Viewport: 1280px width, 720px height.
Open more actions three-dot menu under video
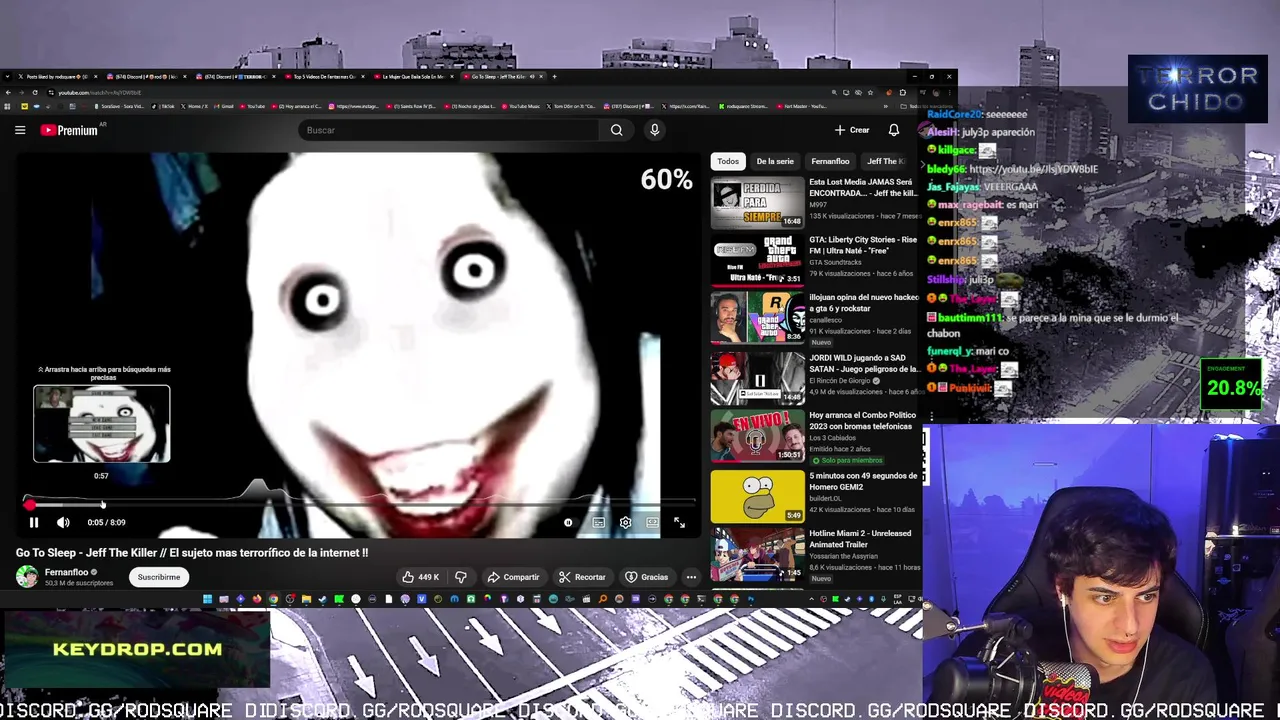click(x=691, y=577)
